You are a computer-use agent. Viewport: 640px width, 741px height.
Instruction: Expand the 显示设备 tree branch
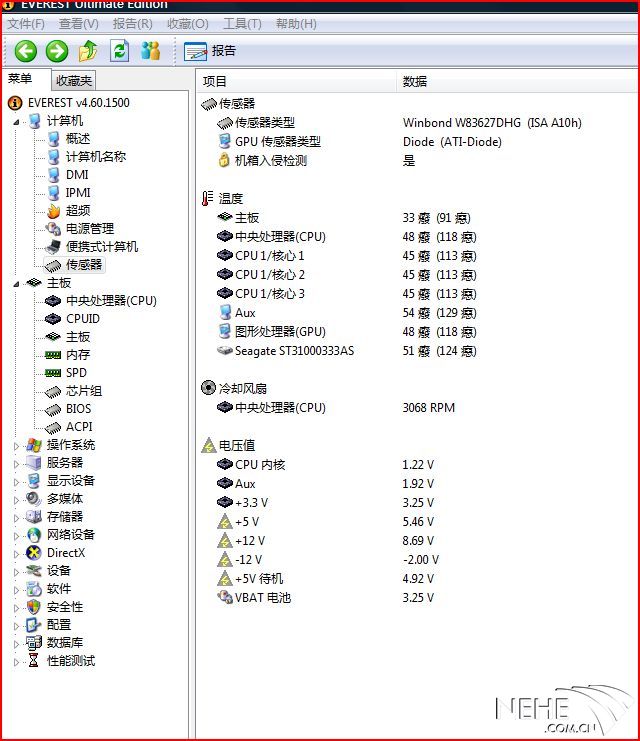coord(17,482)
